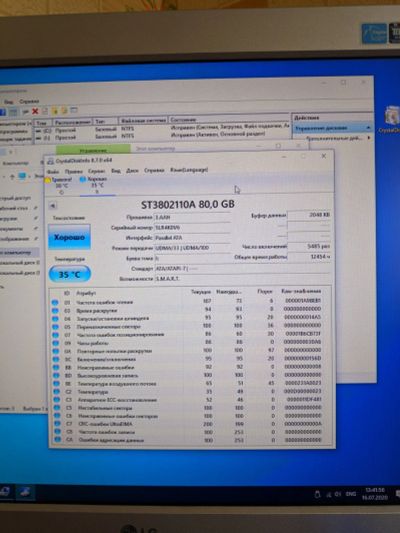The width and height of the screenshot is (400, 533).
Task: Click the S.M.A.R.T. features field
Action: pos(242,278)
